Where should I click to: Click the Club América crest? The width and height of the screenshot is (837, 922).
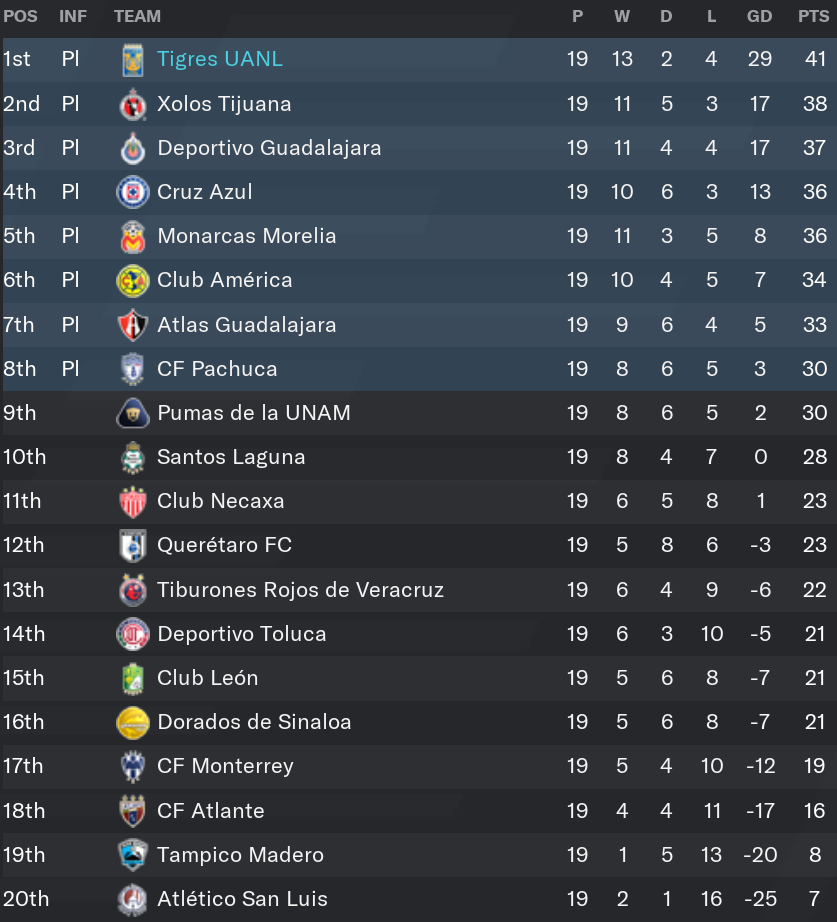coord(132,280)
